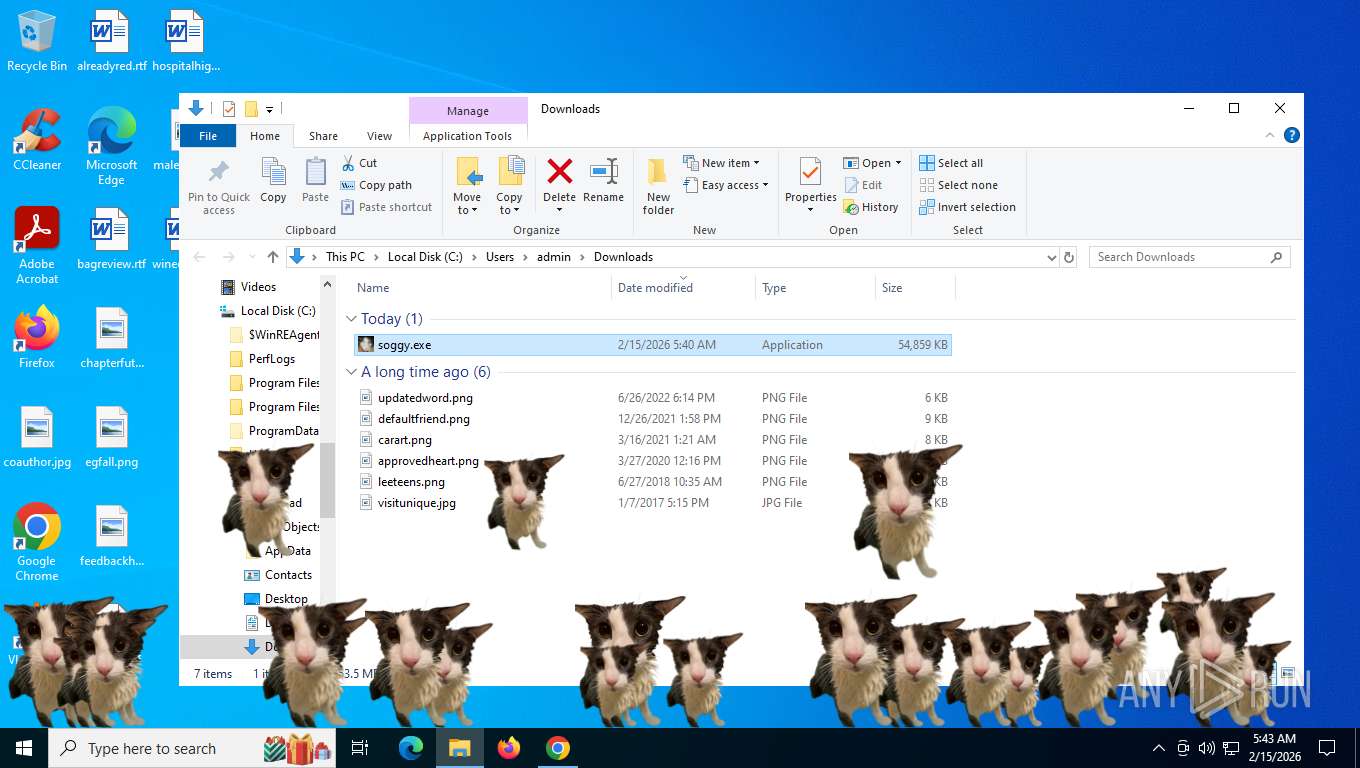Open the Application Tools tab
This screenshot has height=768, width=1360.
[467, 136]
